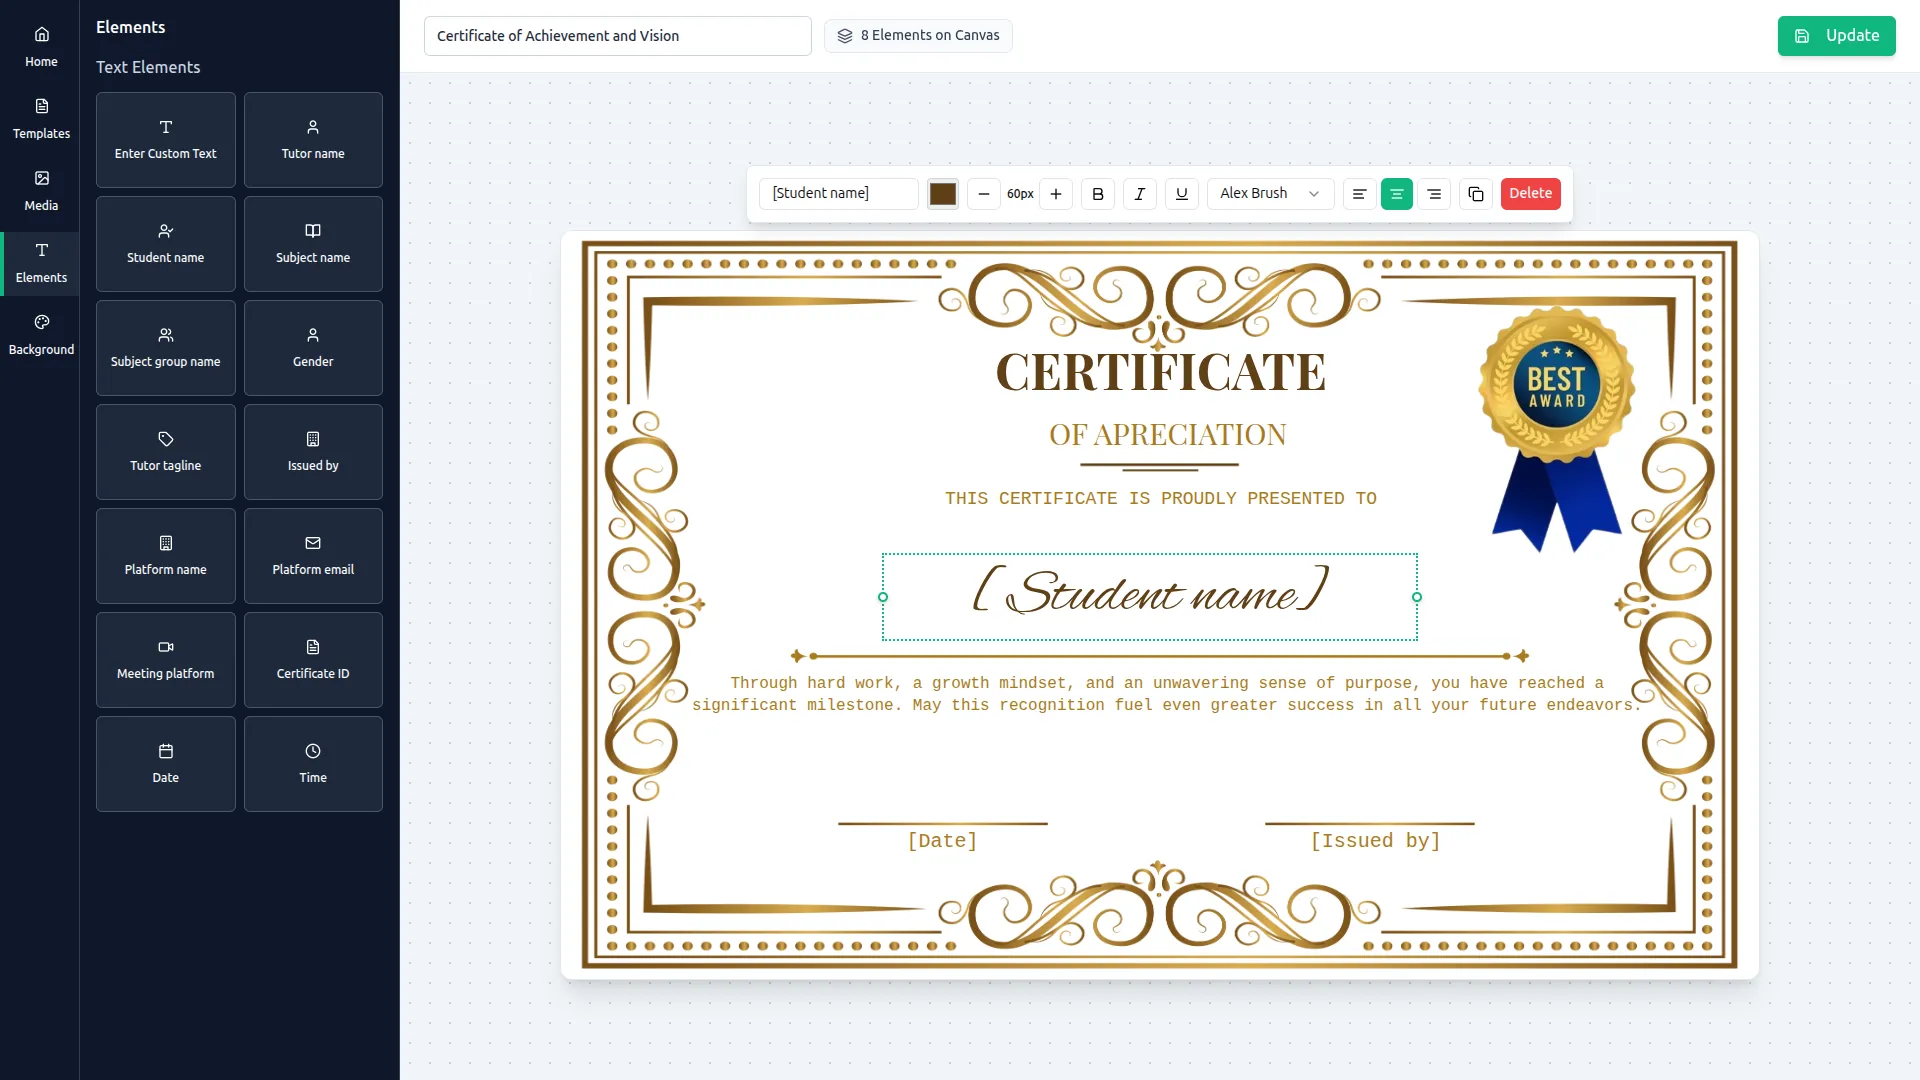Open the text color swatch picker
The width and height of the screenshot is (1920, 1080).
click(942, 193)
